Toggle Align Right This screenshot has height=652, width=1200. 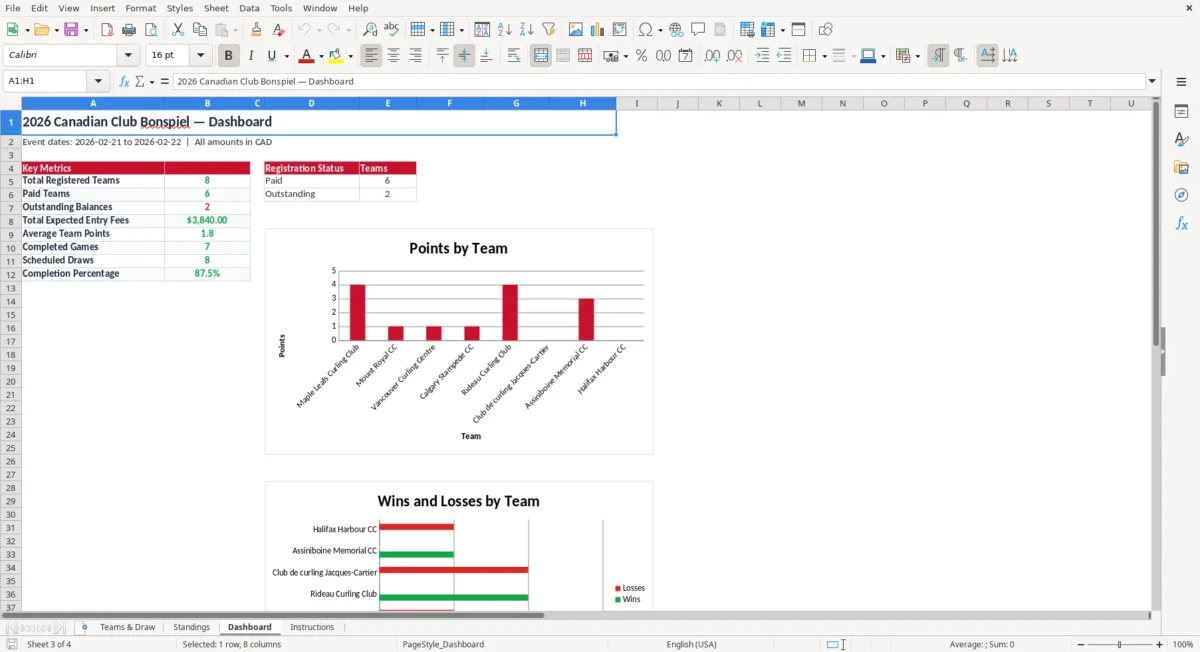[415, 56]
